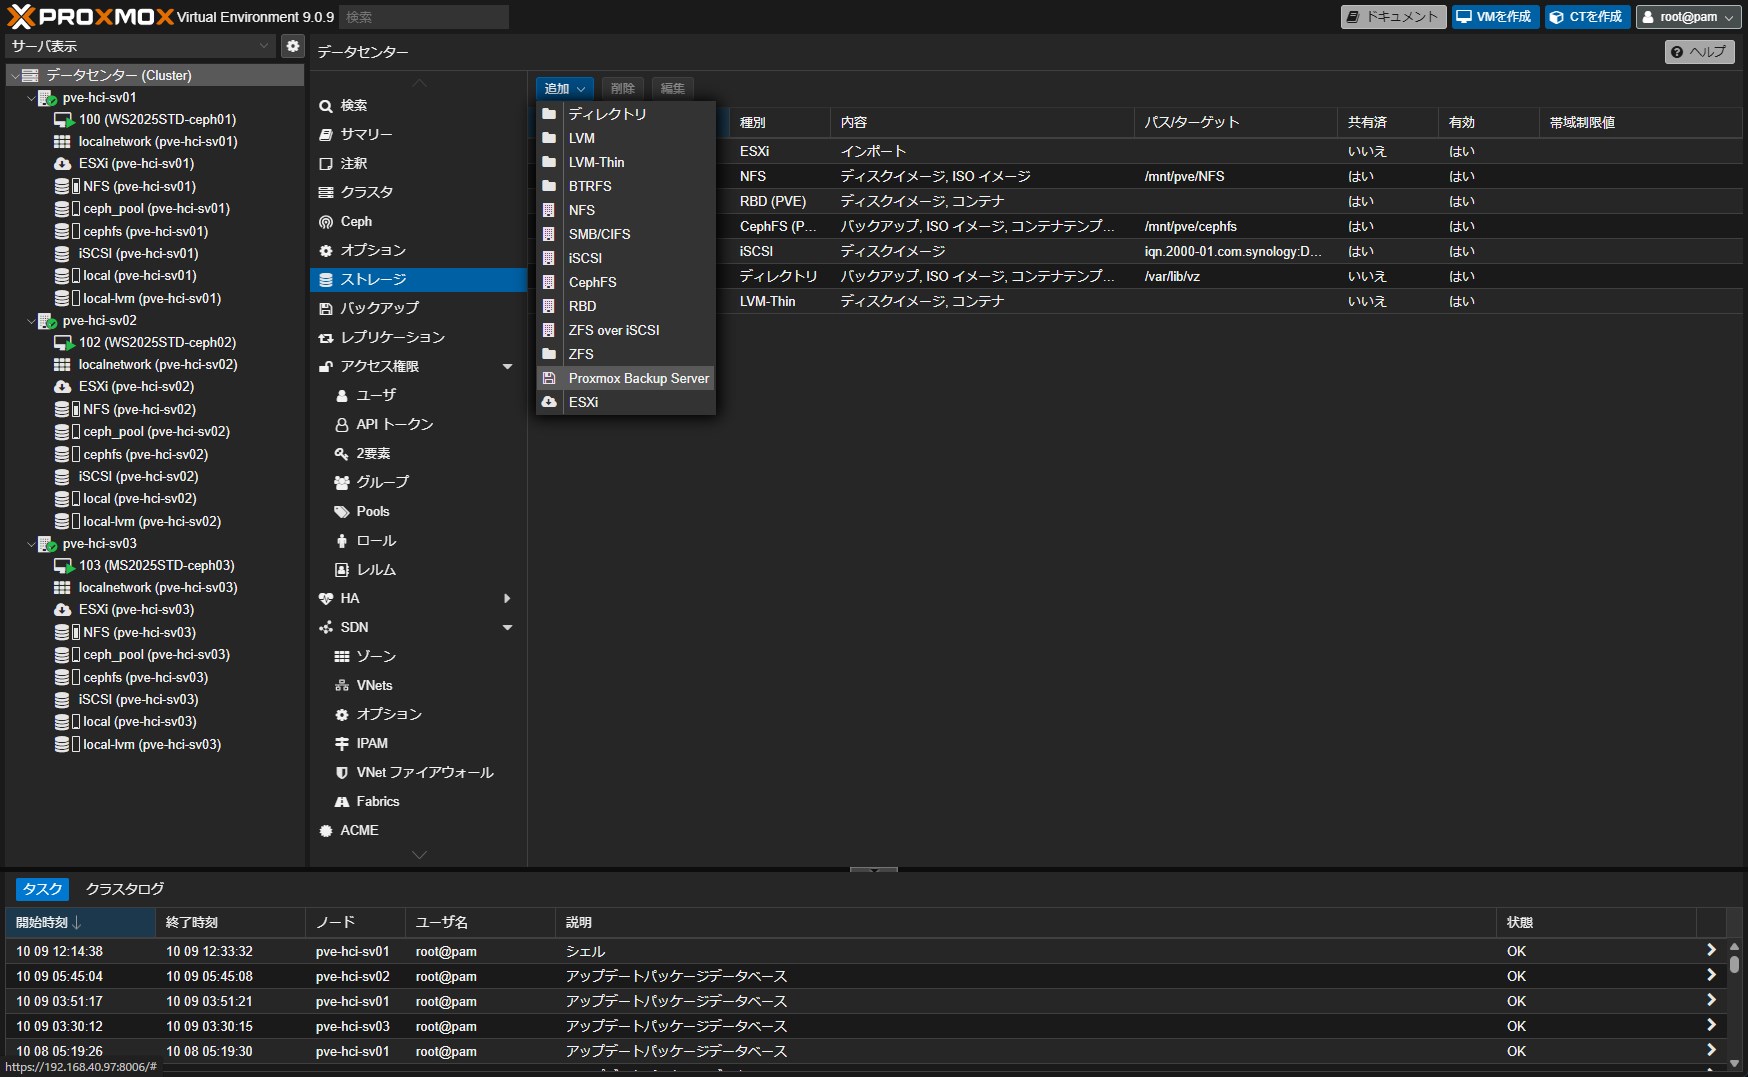
Task: Collapse the access permissions submenu arrow
Action: (507, 367)
